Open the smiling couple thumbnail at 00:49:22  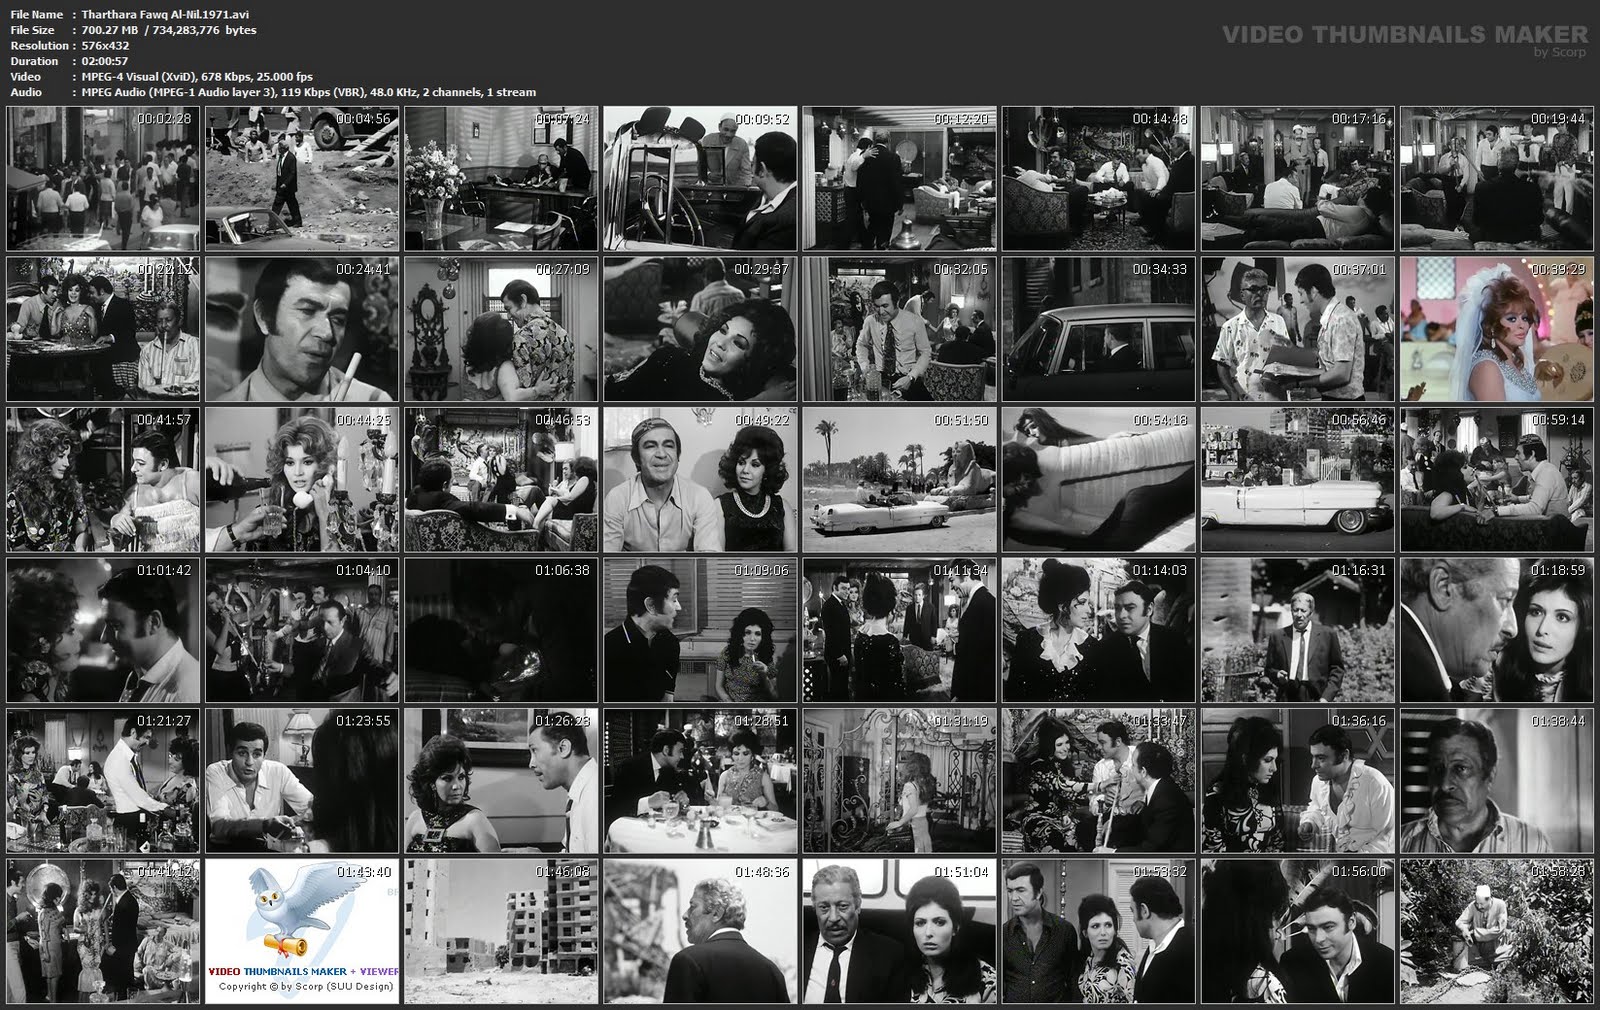tap(700, 480)
